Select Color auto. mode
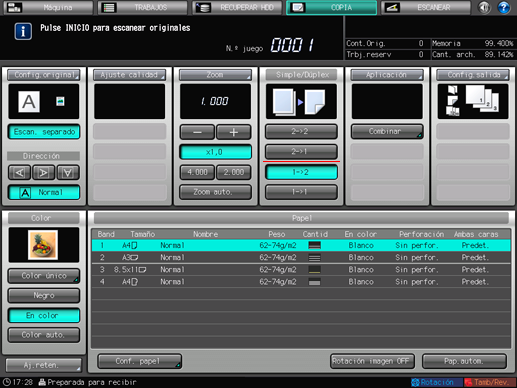 (x=44, y=335)
